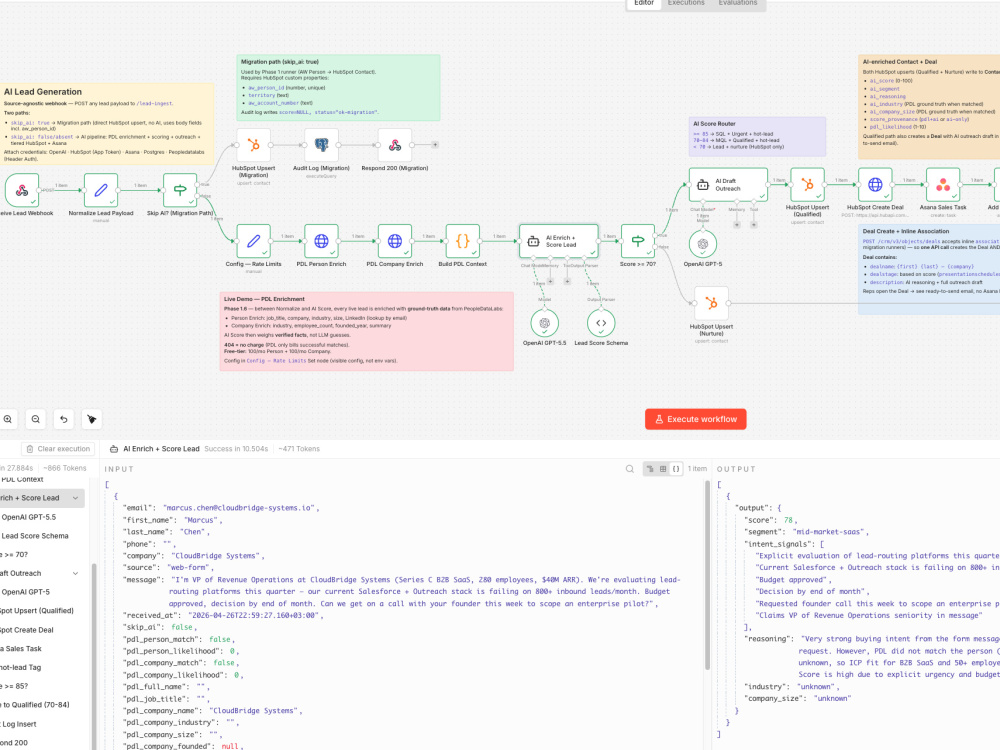
Task: Select the hot-lead Tag log entry
Action: click(22, 667)
